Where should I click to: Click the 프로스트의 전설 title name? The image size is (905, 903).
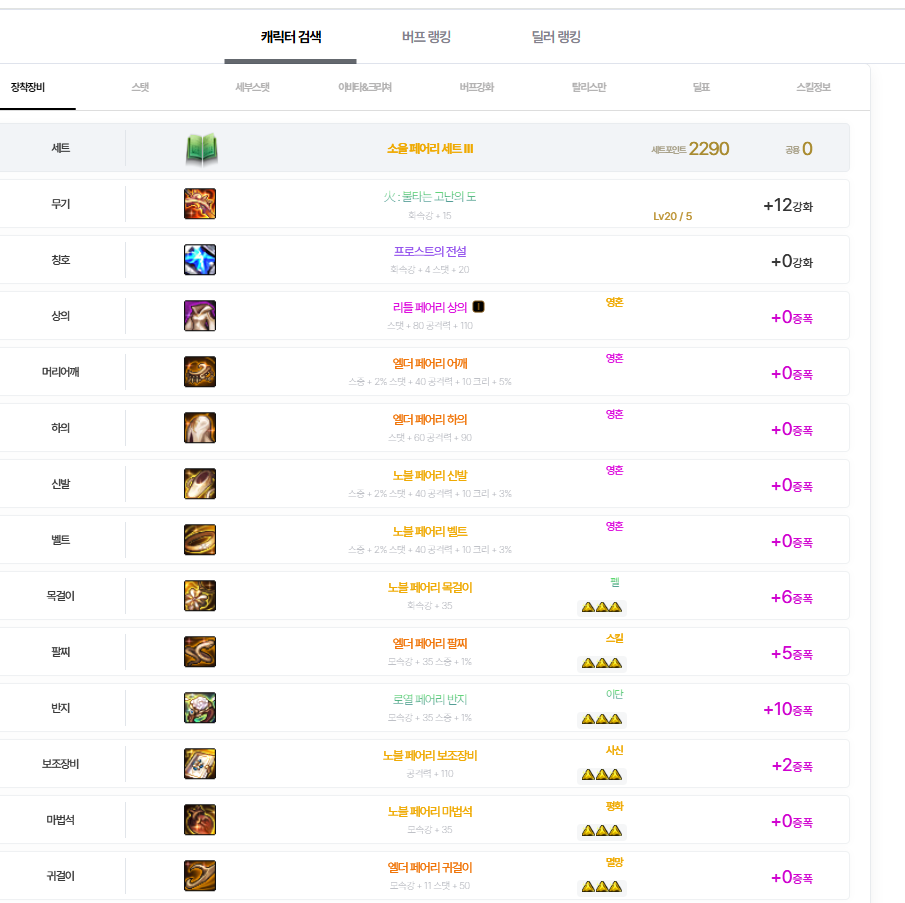coord(430,252)
